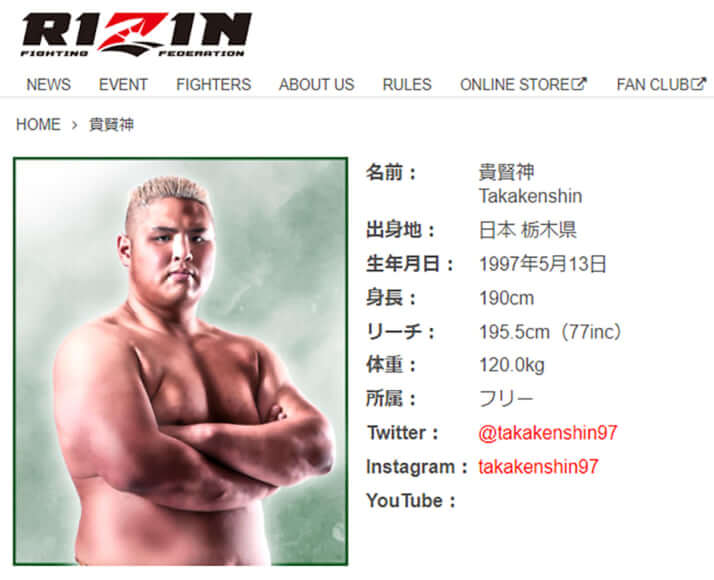
Task: Click the 貴賢神 breadcrumb item
Action: 112,124
